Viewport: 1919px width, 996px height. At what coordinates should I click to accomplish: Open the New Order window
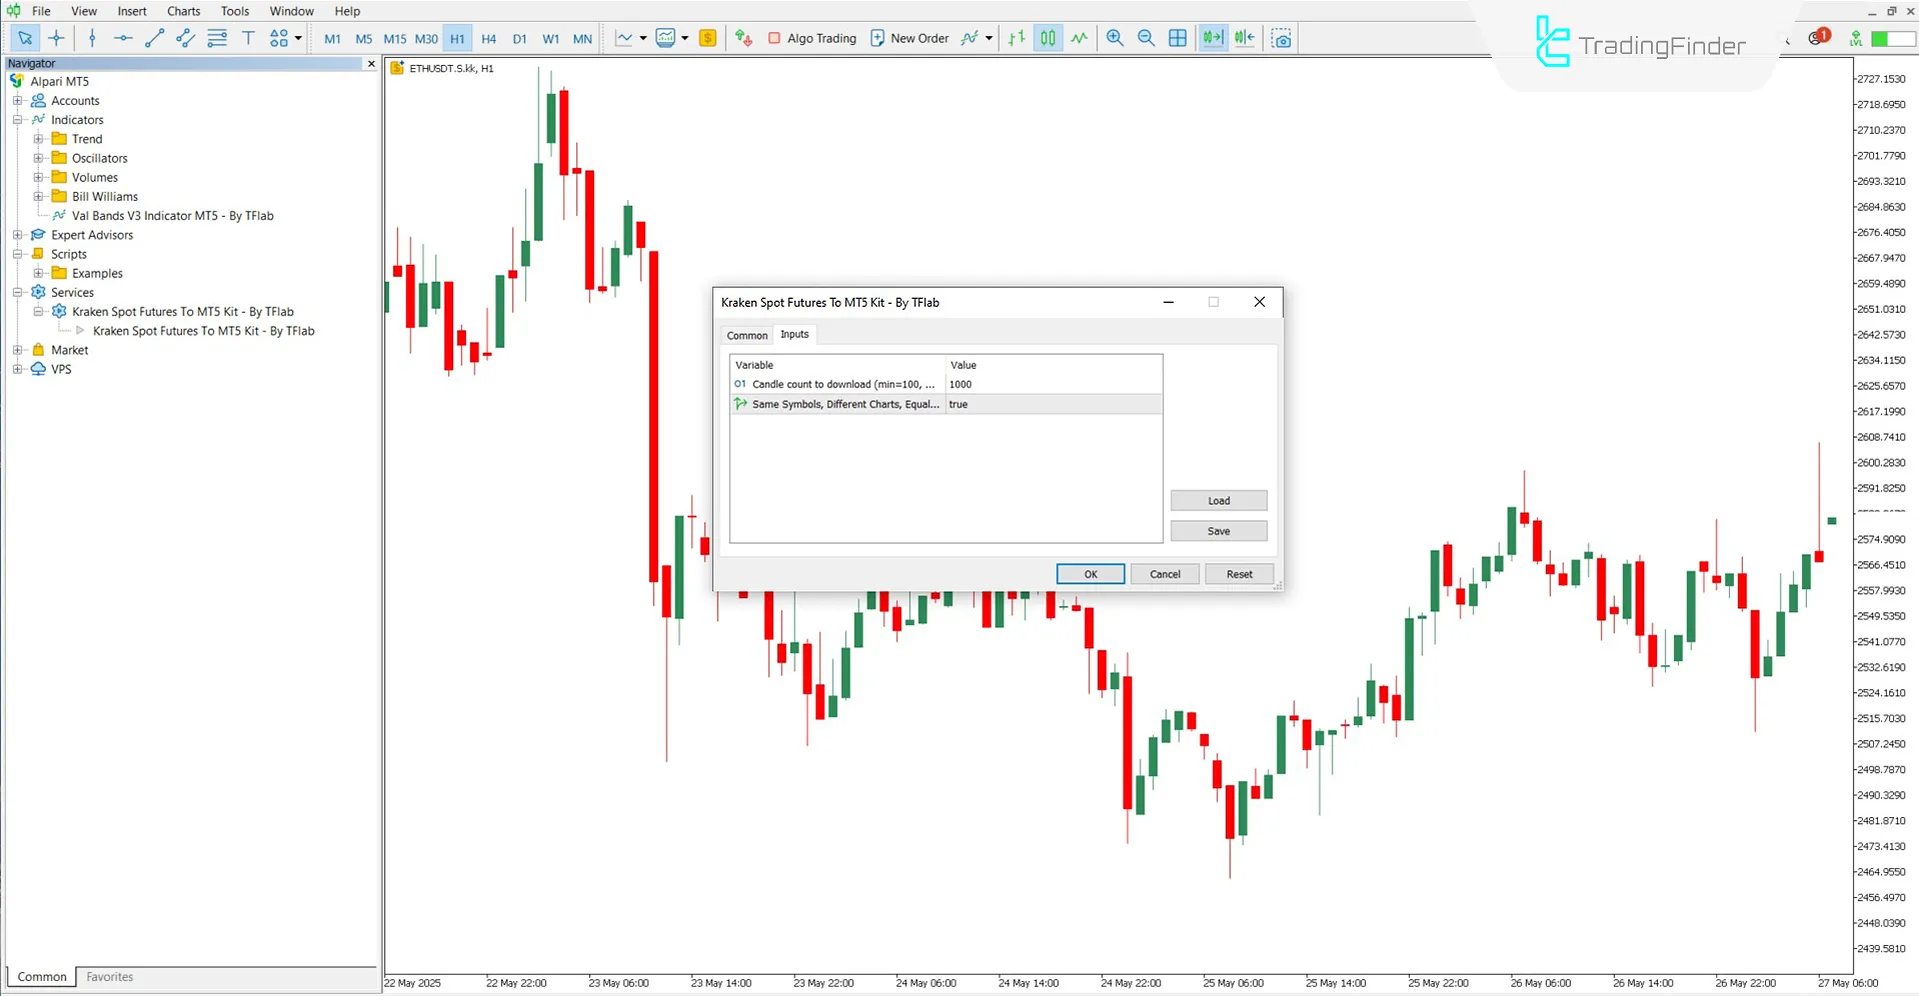pyautogui.click(x=908, y=38)
